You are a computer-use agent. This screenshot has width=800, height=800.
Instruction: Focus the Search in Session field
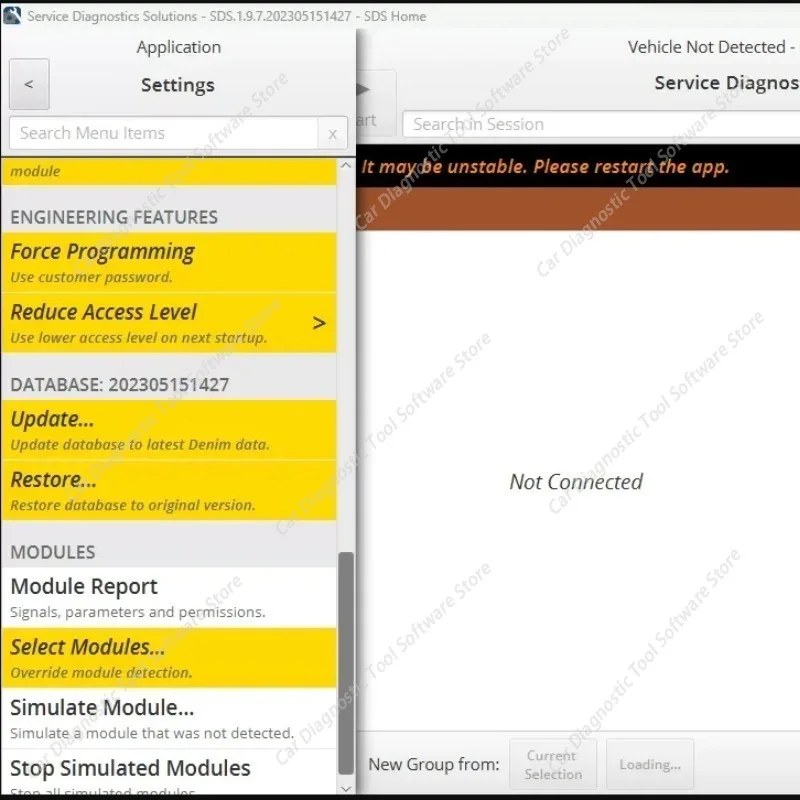(601, 124)
